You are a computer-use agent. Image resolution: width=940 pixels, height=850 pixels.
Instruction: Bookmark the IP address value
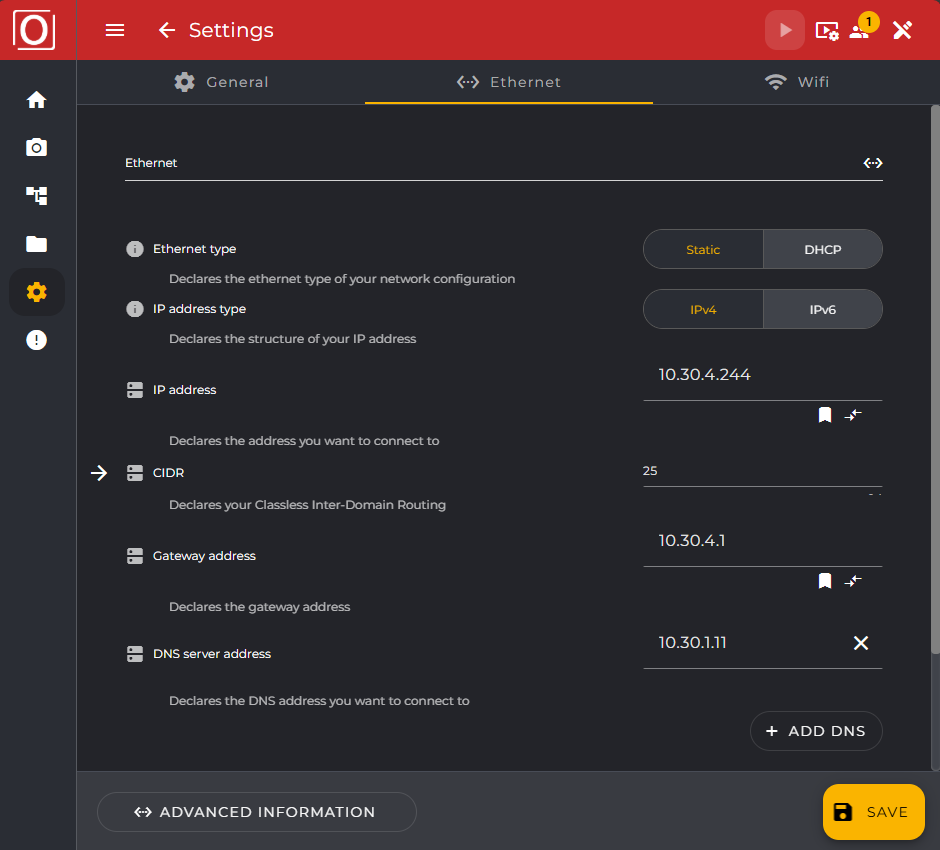825,414
